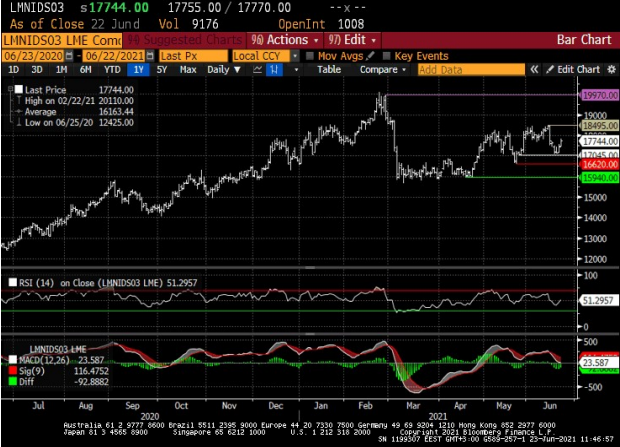620x447 pixels.
Task: Click the Table button
Action: point(329,70)
